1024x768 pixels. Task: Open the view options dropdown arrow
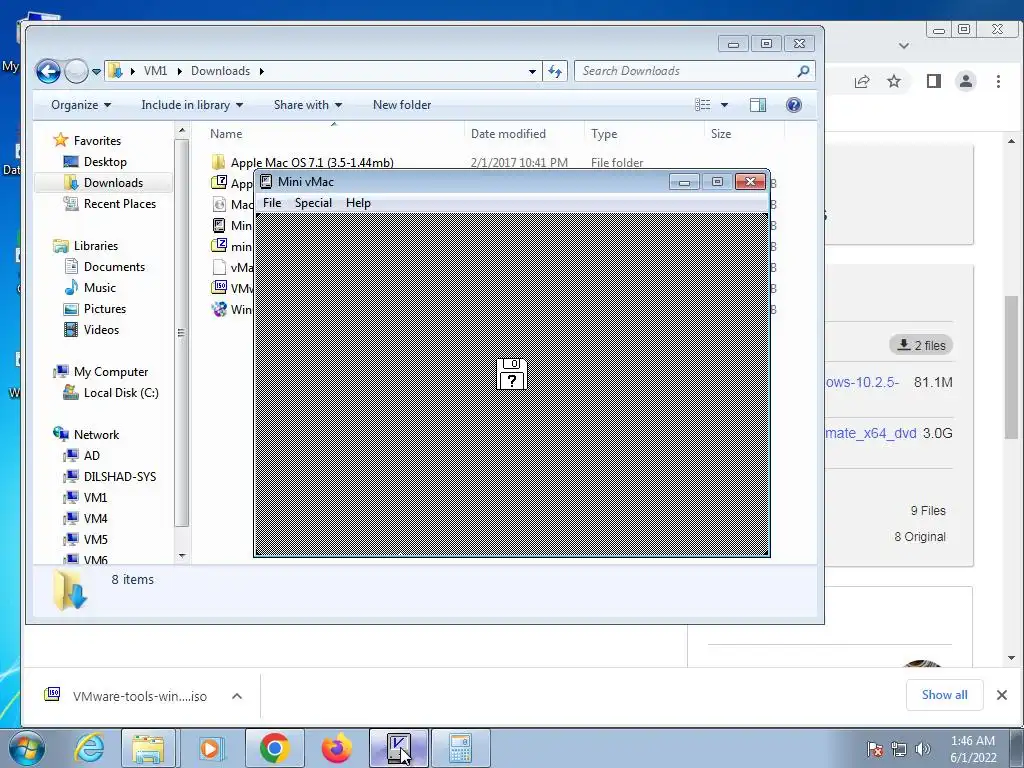[x=724, y=105]
